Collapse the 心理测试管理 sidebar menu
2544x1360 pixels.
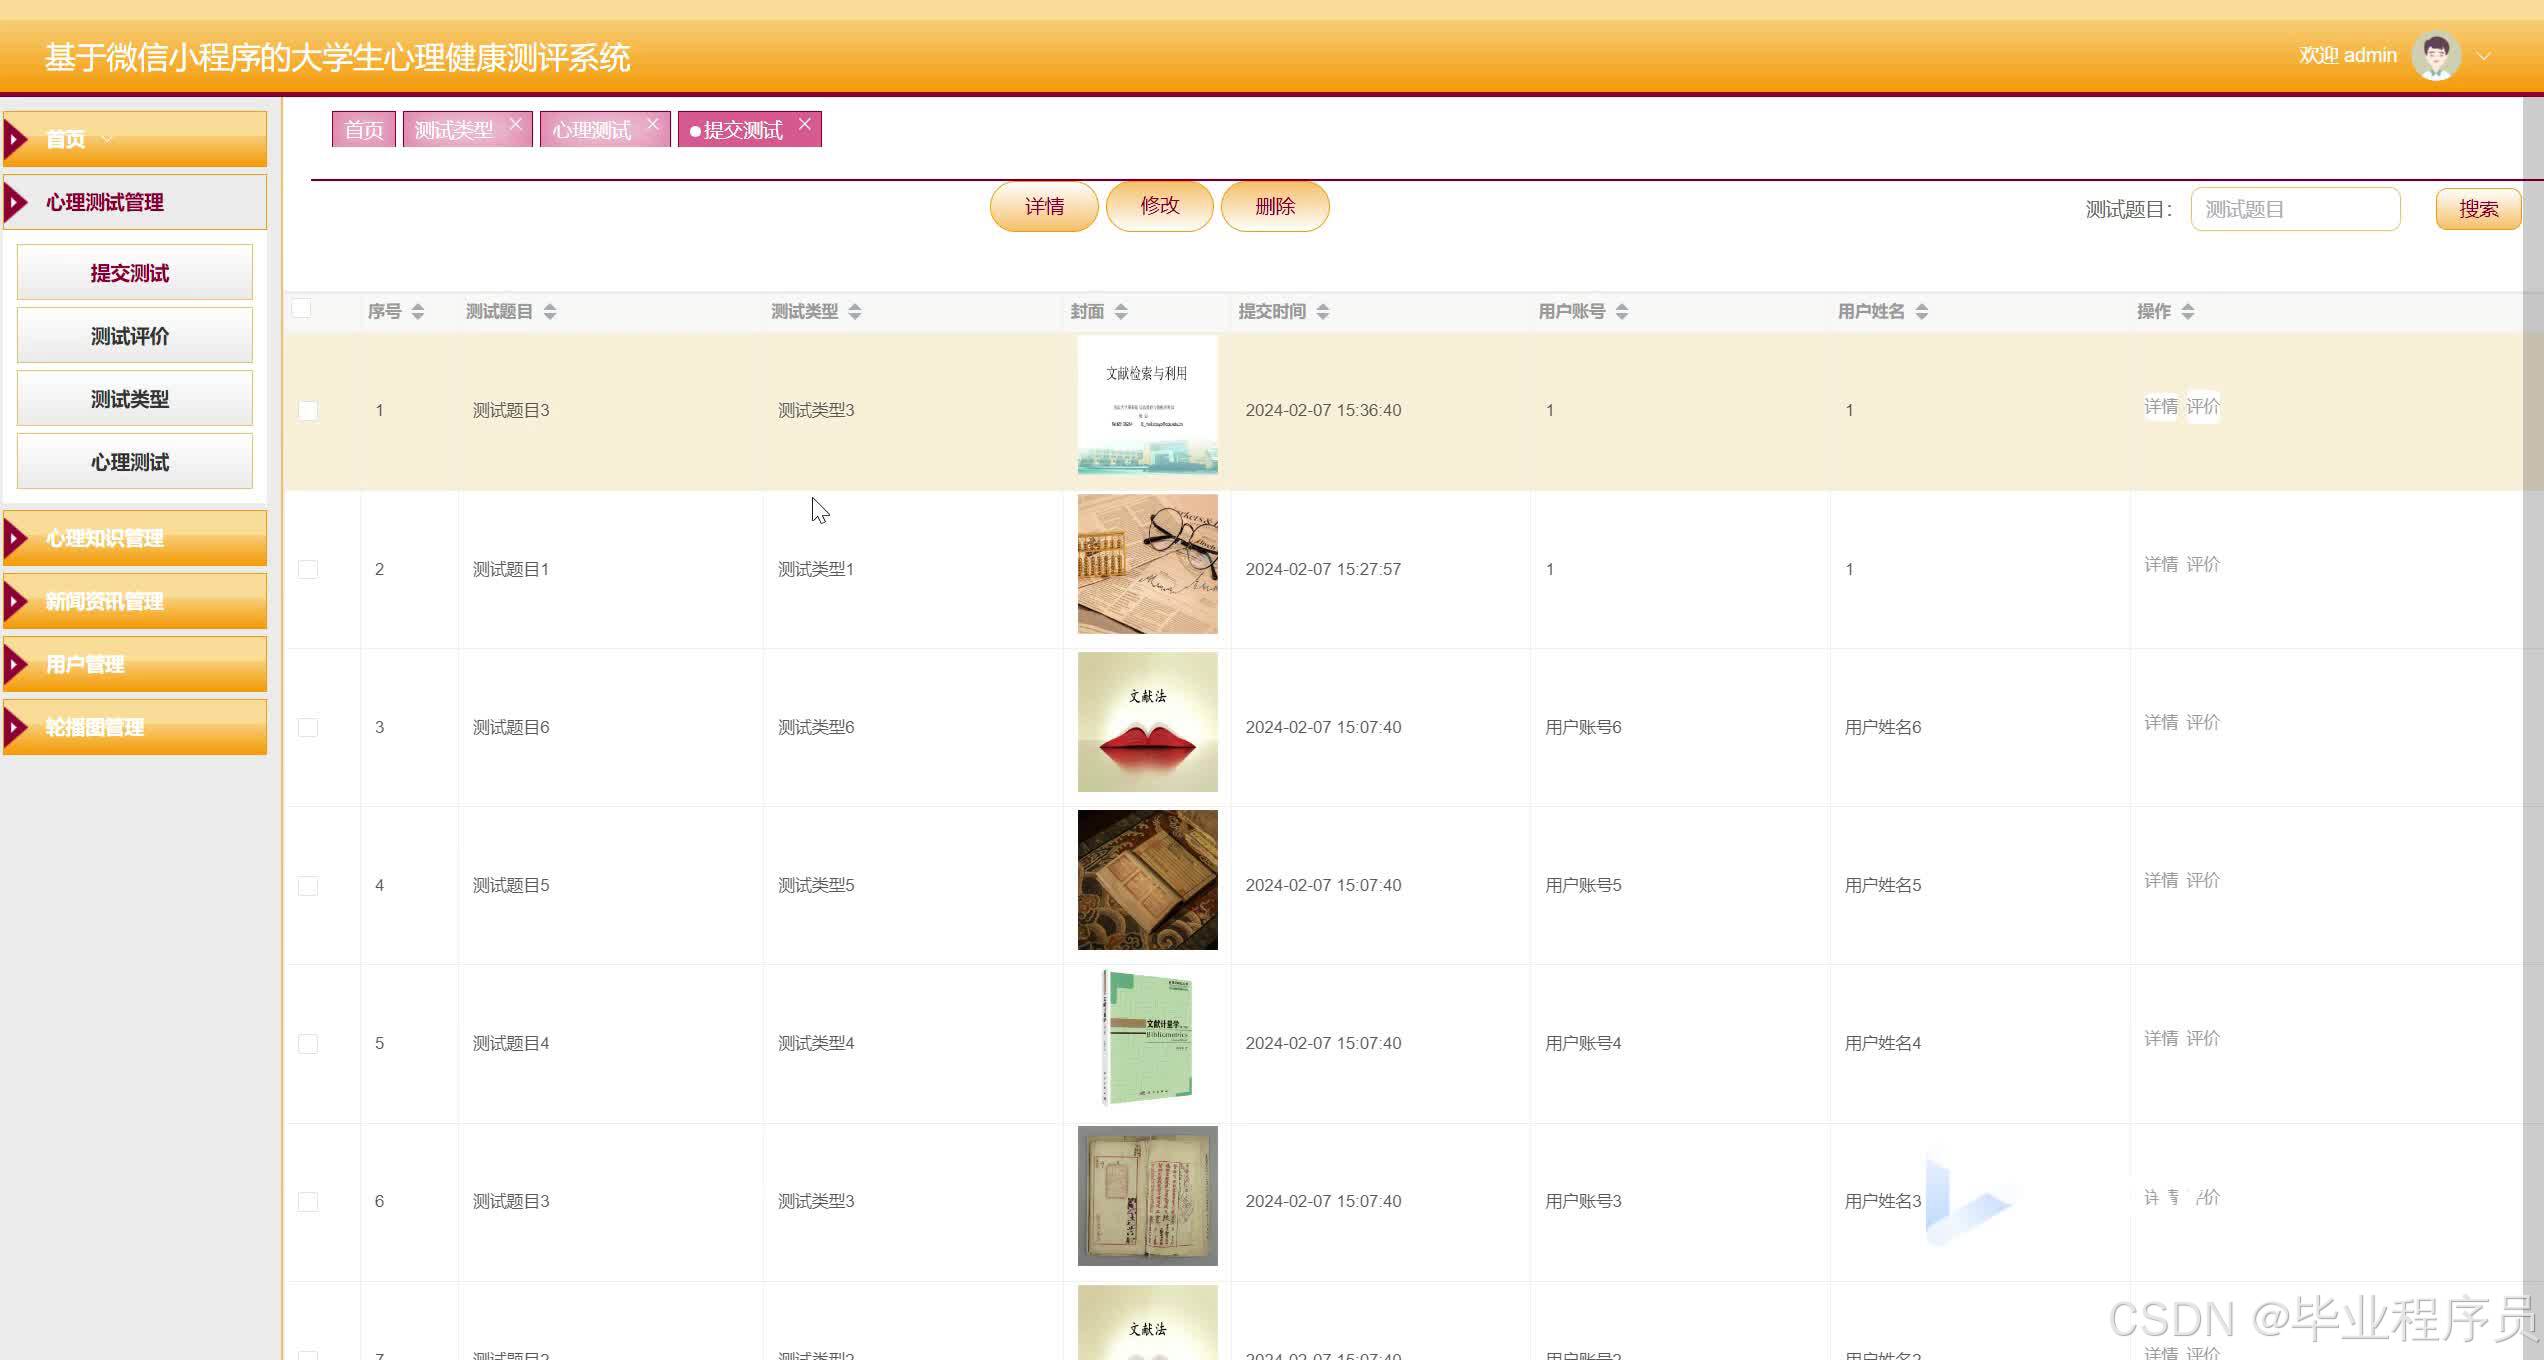pos(135,202)
